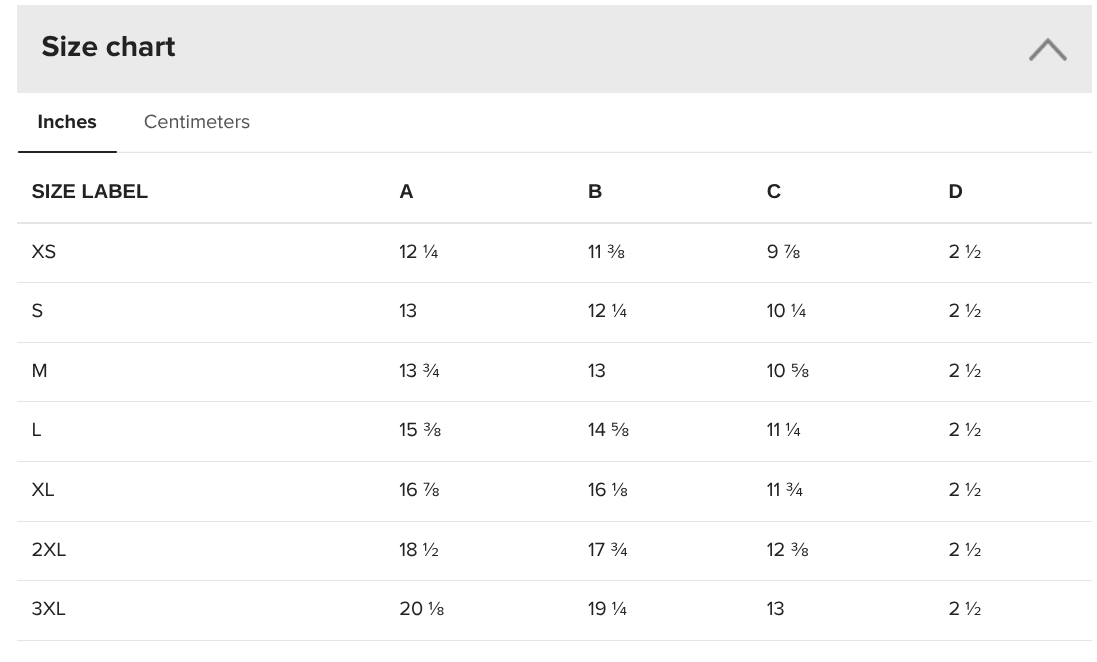Image resolution: width=1097 pixels, height=662 pixels.
Task: Select the L size row label
Action: [x=36, y=430]
